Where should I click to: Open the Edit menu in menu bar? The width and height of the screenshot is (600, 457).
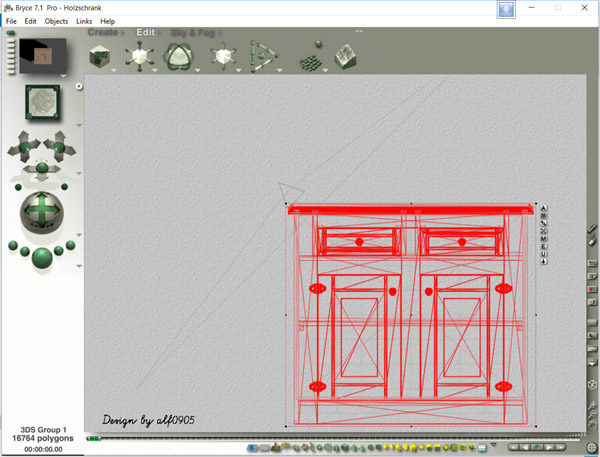[x=31, y=21]
